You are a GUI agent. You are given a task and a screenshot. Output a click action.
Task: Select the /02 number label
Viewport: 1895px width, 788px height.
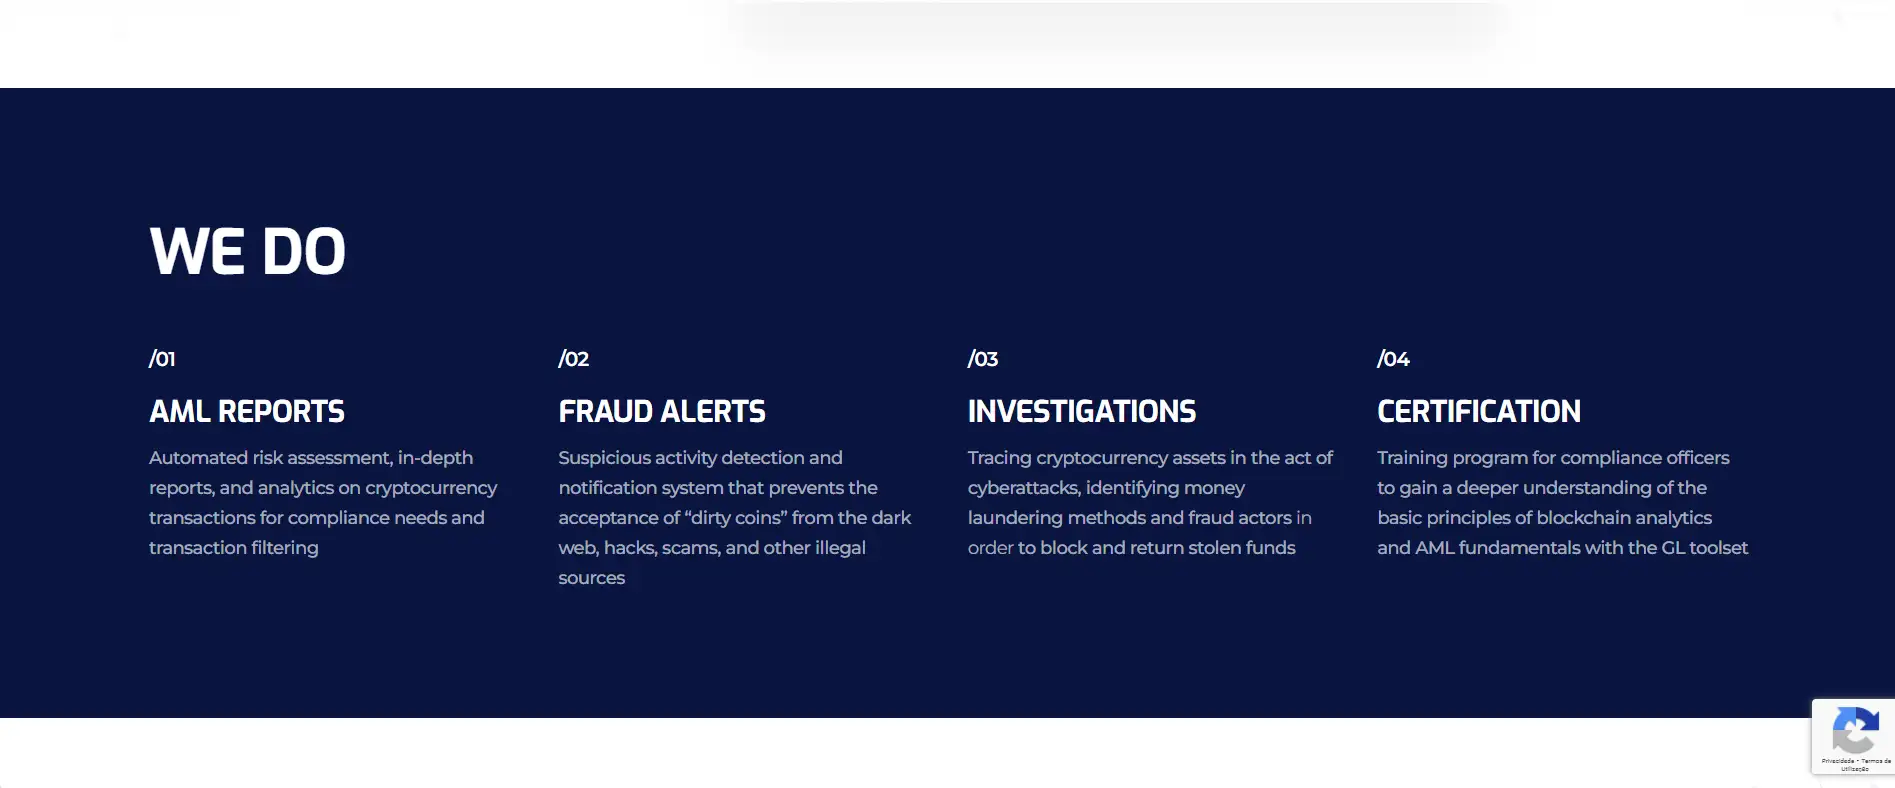point(573,359)
